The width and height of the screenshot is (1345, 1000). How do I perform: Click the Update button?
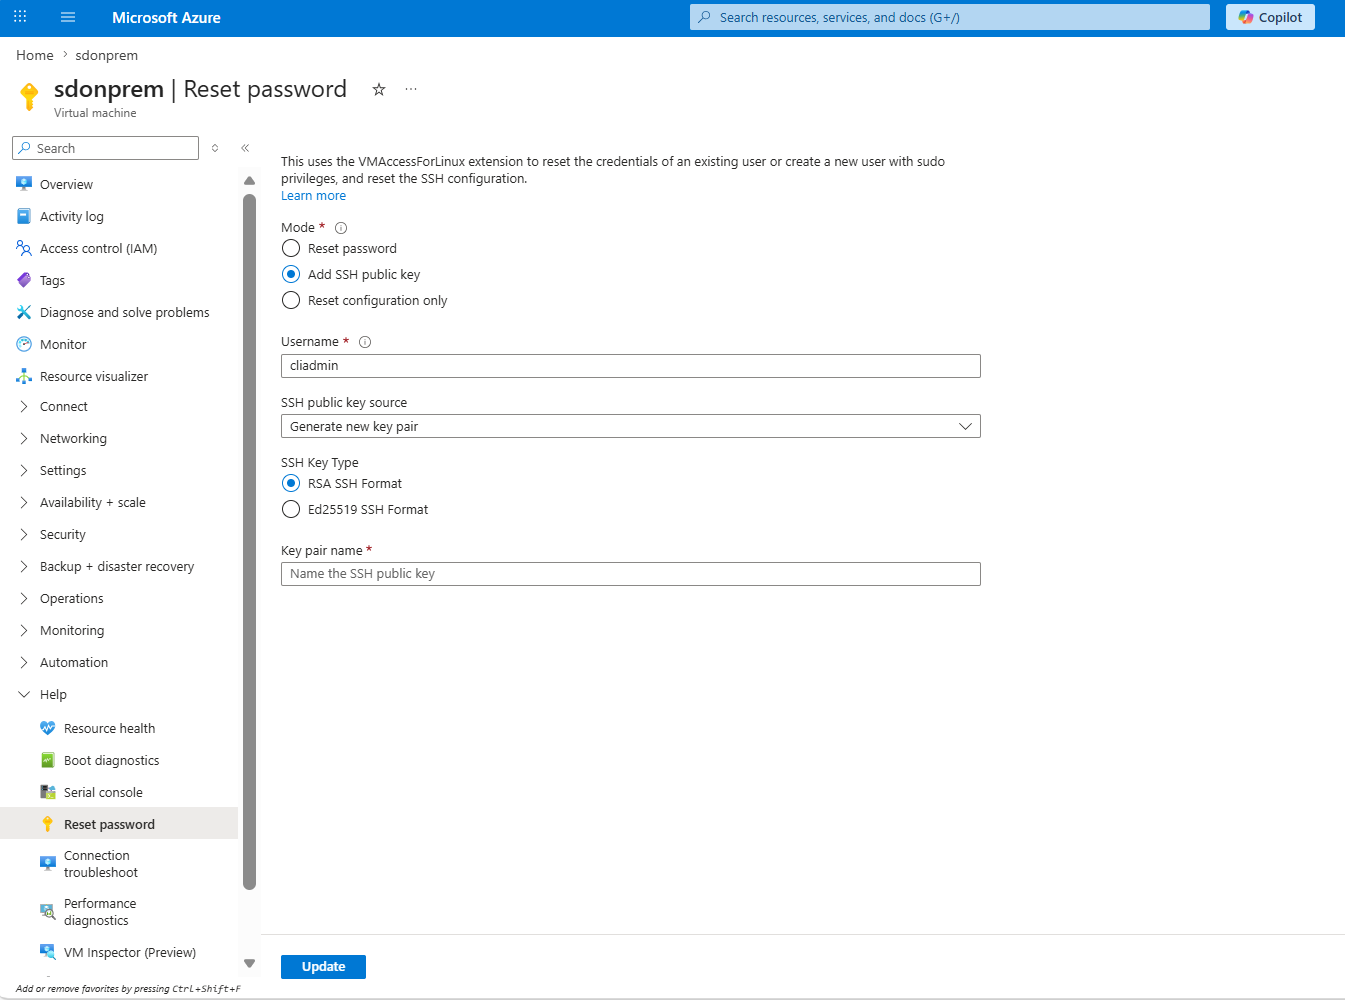pos(323,967)
